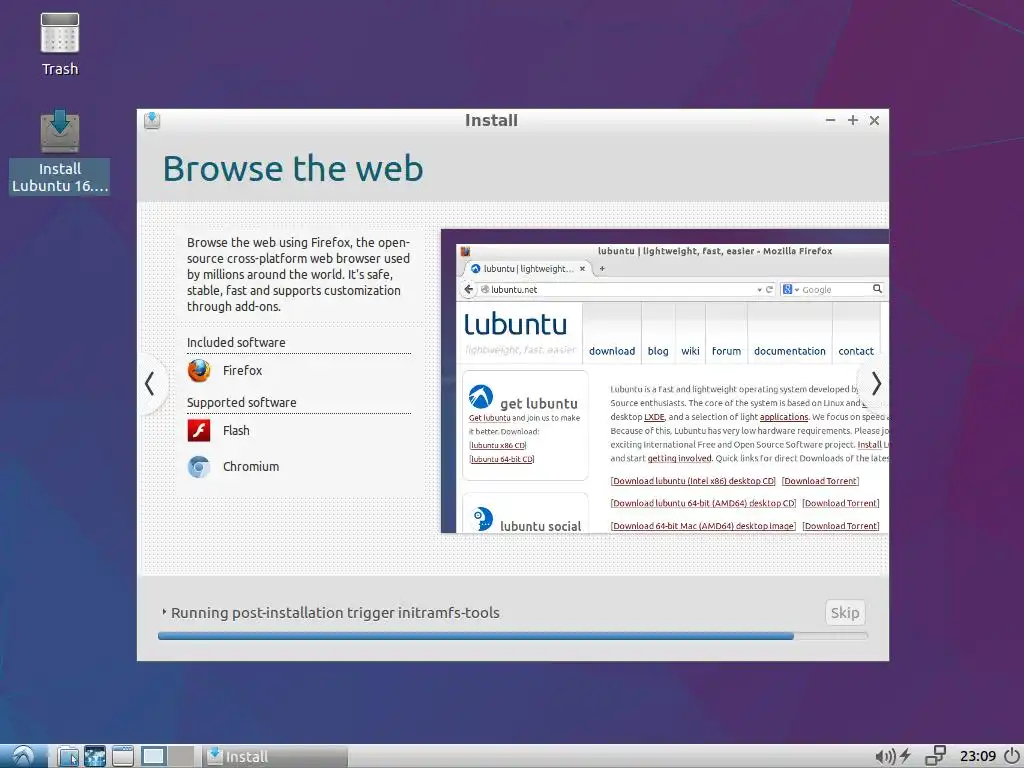Click the power lightning bolt tray icon
The width and height of the screenshot is (1024, 768).
pos(905,756)
